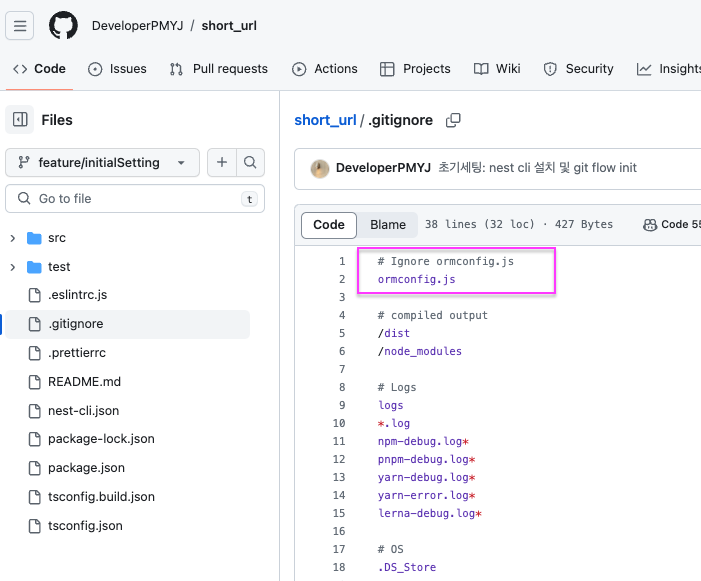Open DeveloperPMYJ owner profile link
Screen dimensions: 701x581
[x=138, y=26]
